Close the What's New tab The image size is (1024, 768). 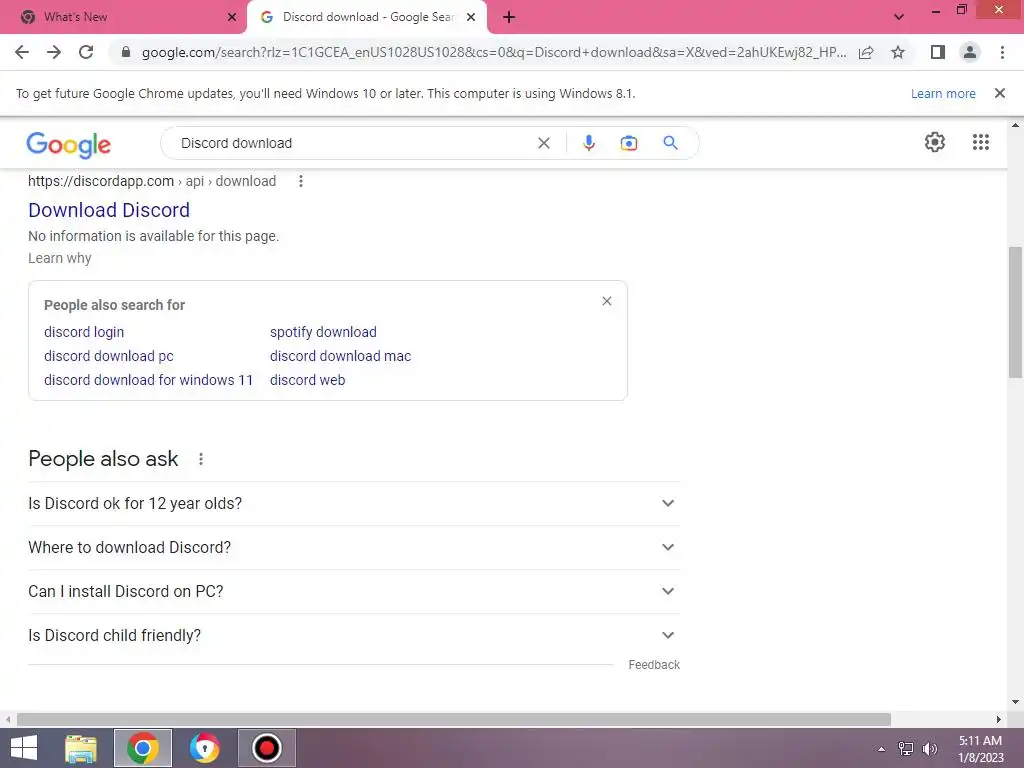[x=232, y=17]
